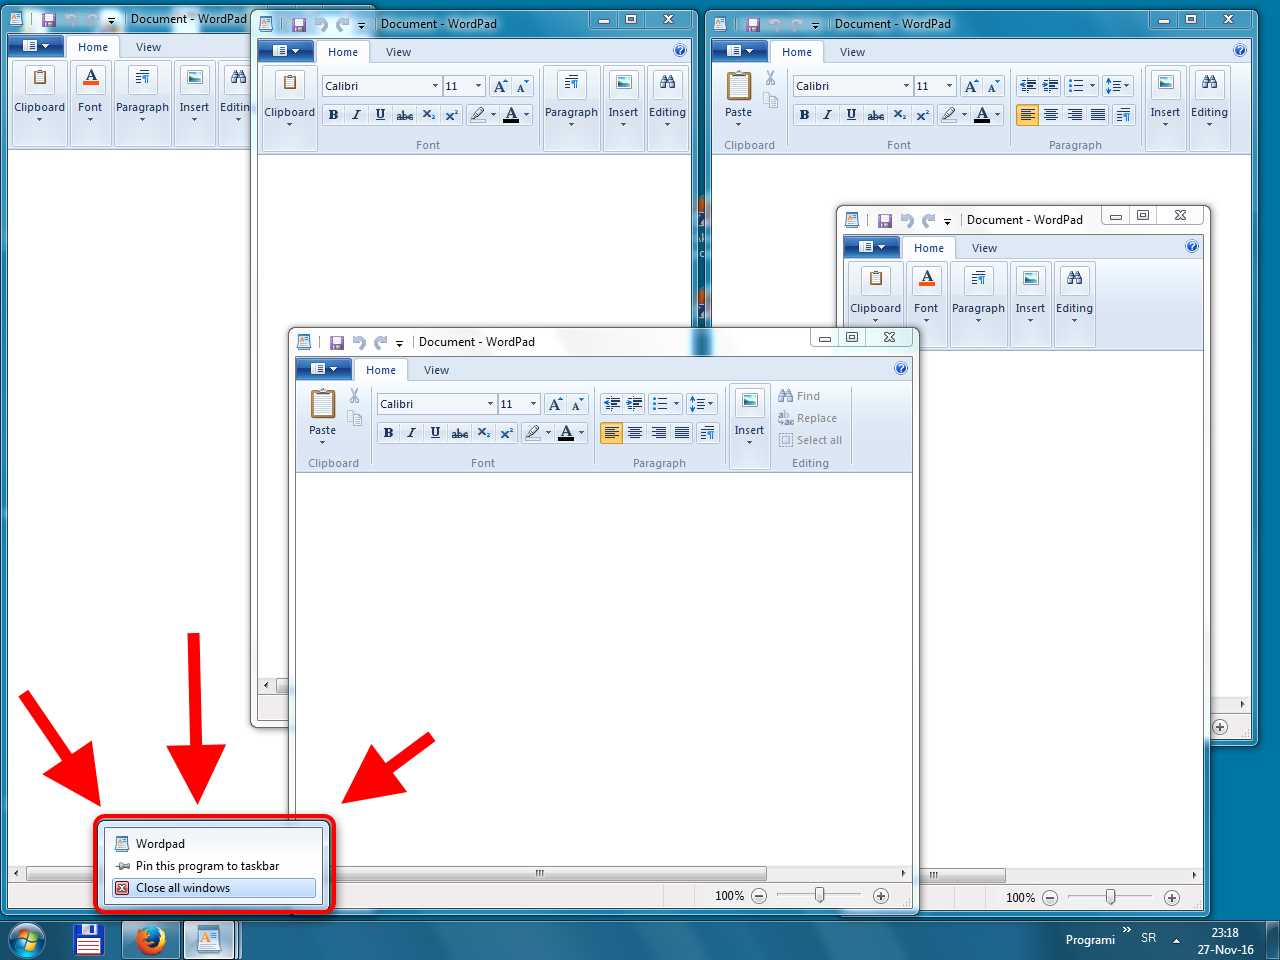Click Copy icon in the front center window
1280x960 pixels.
point(354,418)
